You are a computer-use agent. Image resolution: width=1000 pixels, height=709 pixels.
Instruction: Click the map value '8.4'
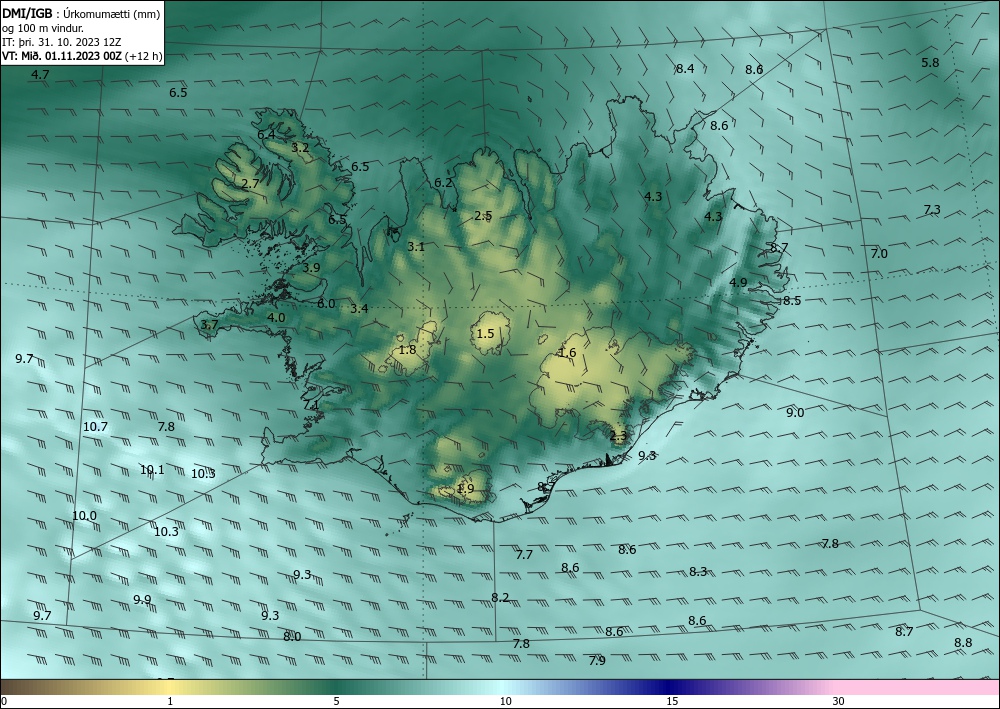[x=685, y=69]
